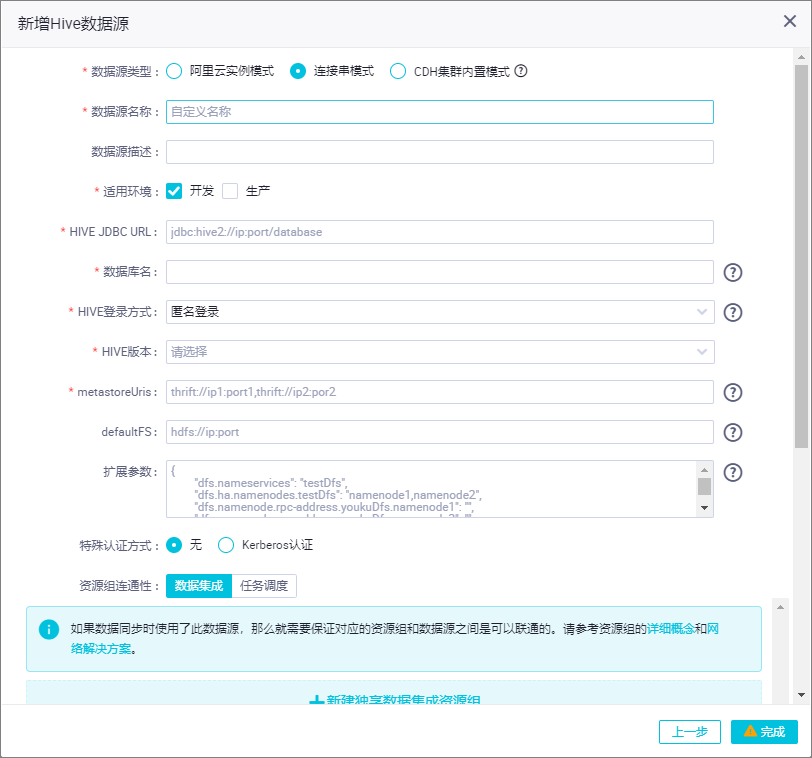Image resolution: width=812 pixels, height=758 pixels.
Task: Focus the metastoreUris input field
Action: [x=440, y=392]
